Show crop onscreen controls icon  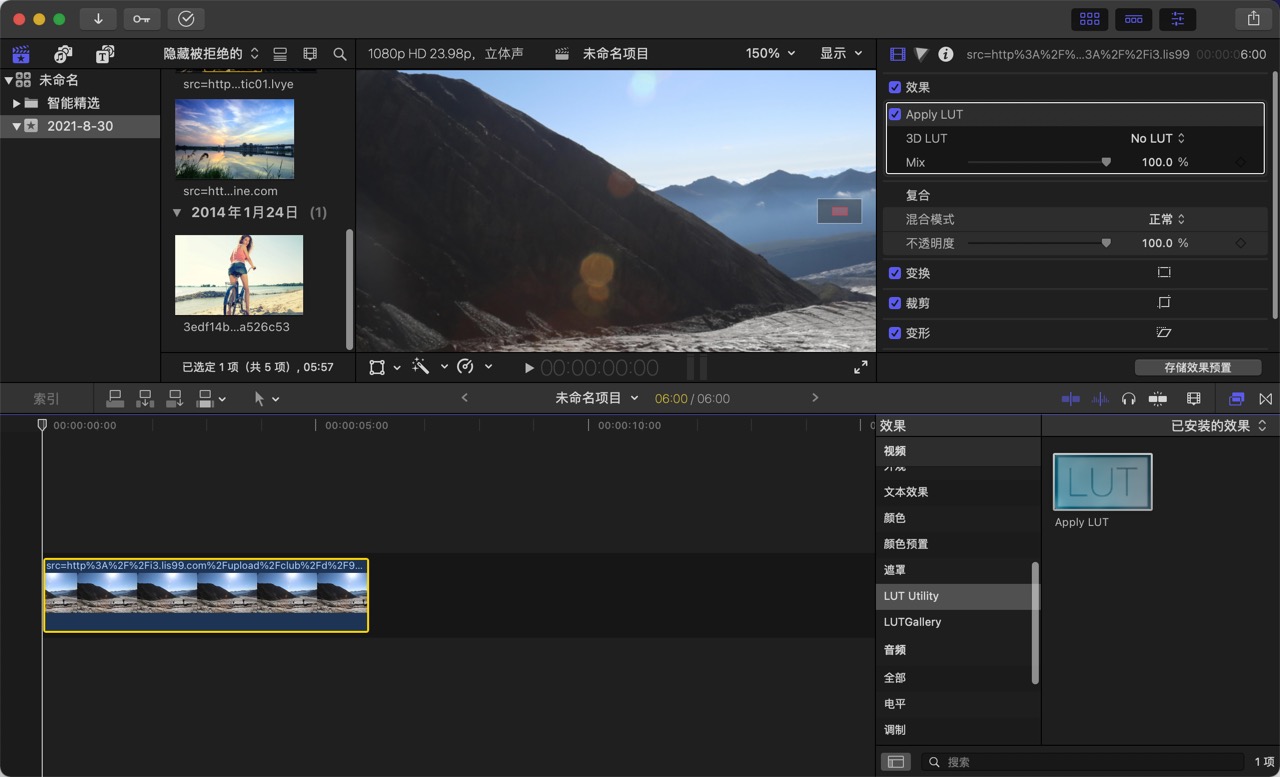click(x=1163, y=303)
